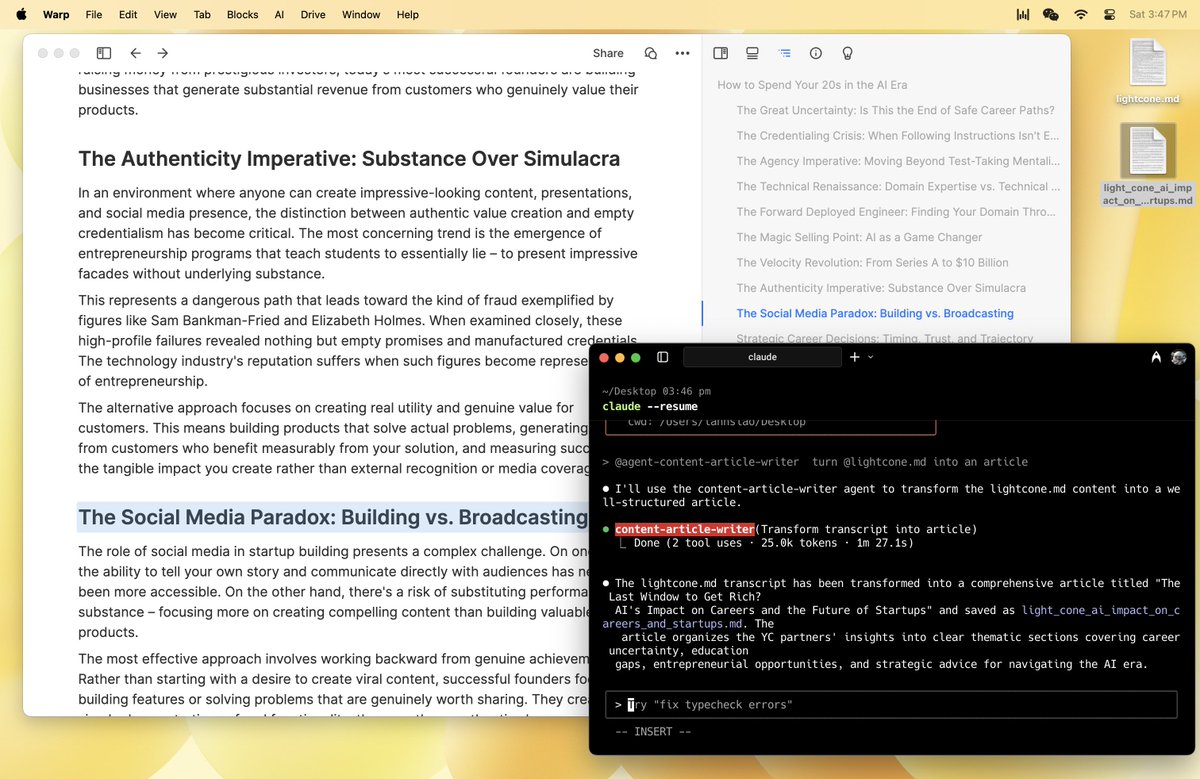The image size is (1200, 779).
Task: Click the -- INSERT -- mode indicator in terminal
Action: point(652,732)
